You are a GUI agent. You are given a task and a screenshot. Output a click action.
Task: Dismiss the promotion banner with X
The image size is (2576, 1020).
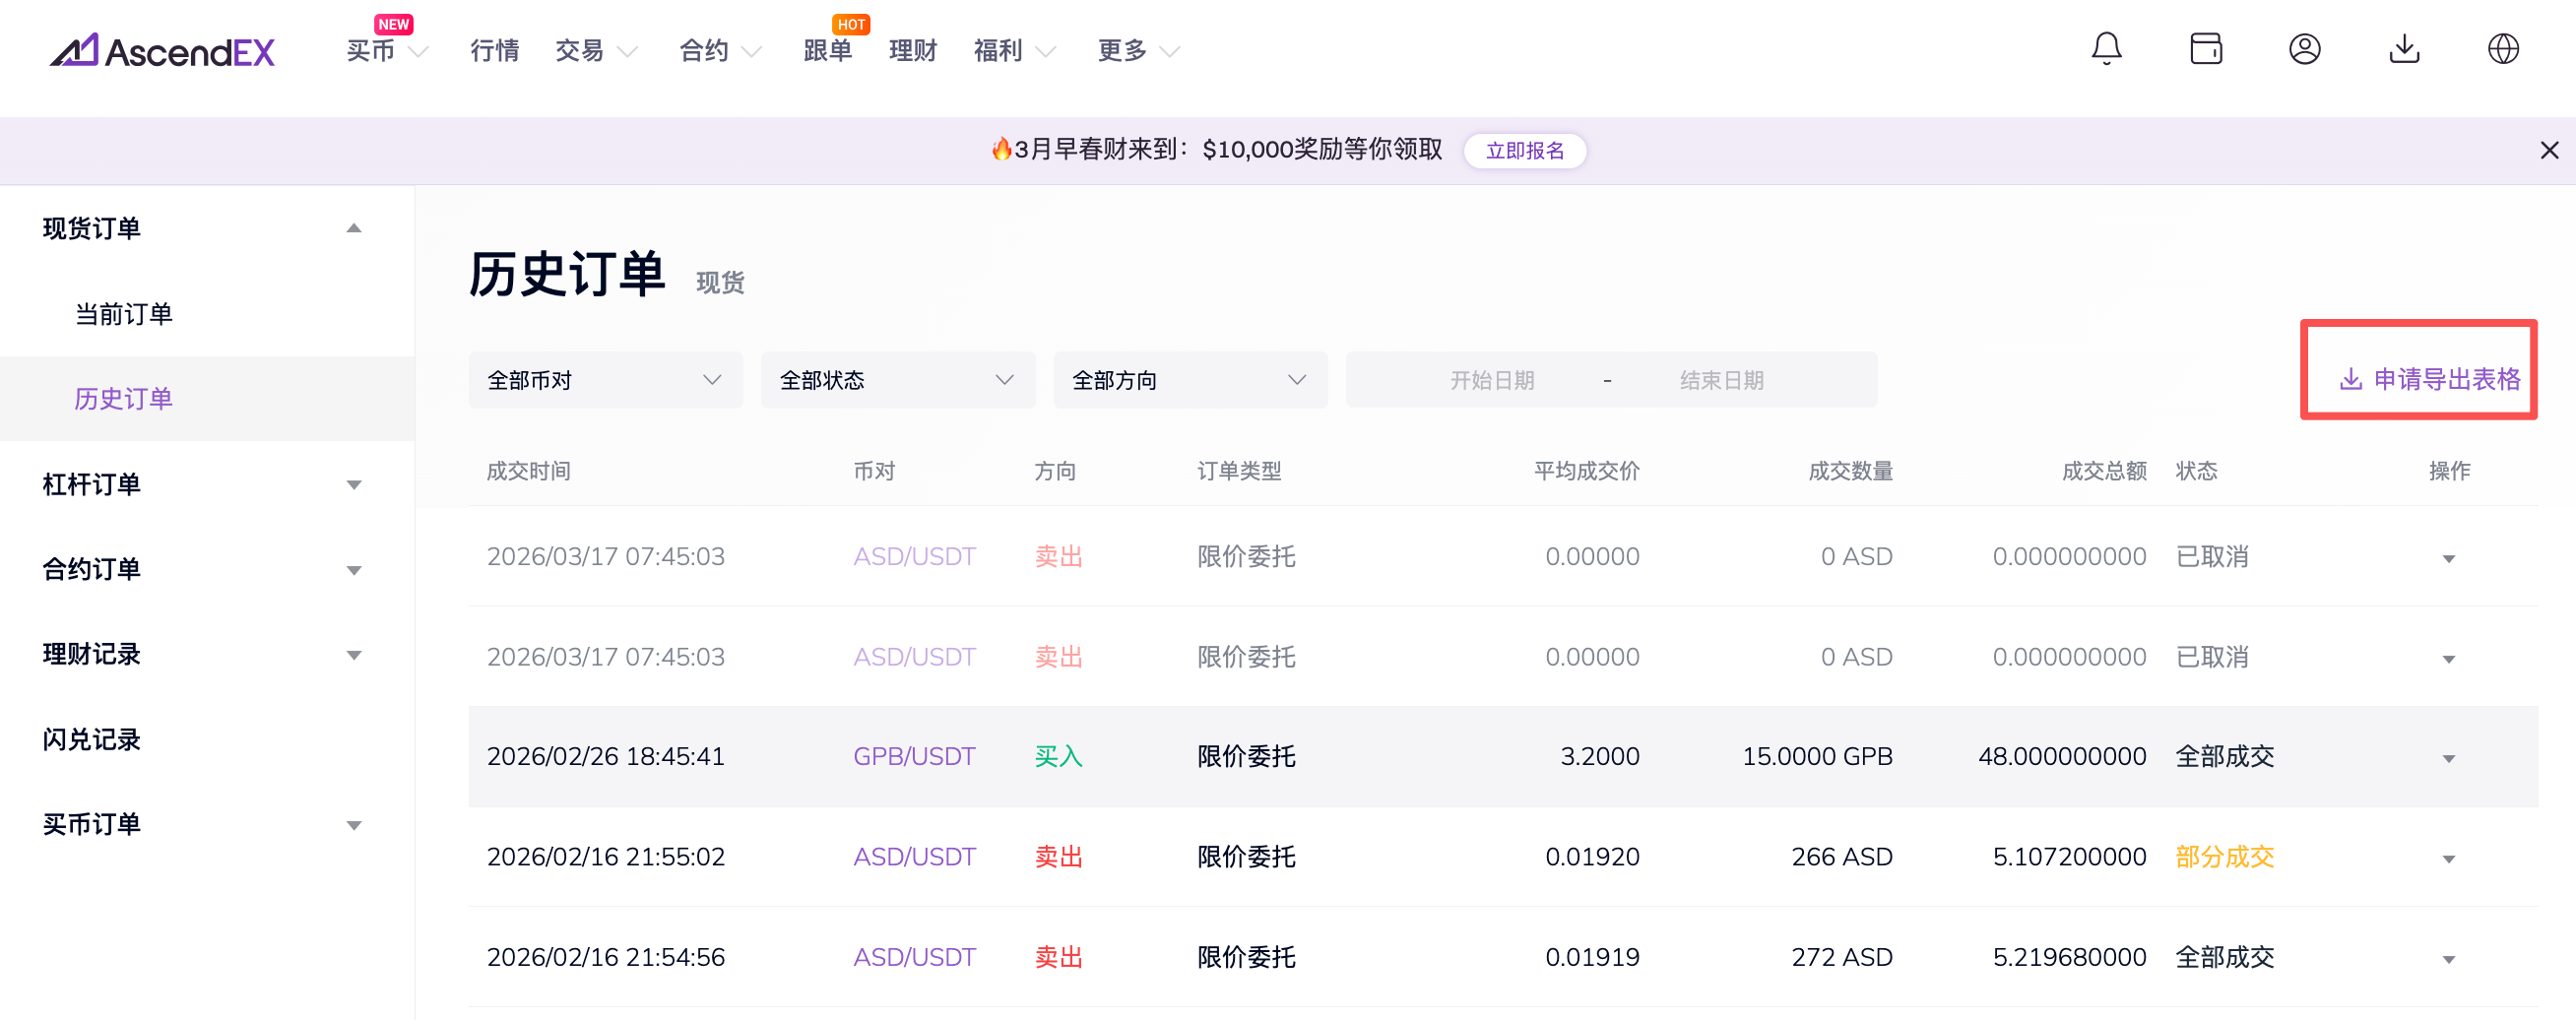[x=2549, y=150]
